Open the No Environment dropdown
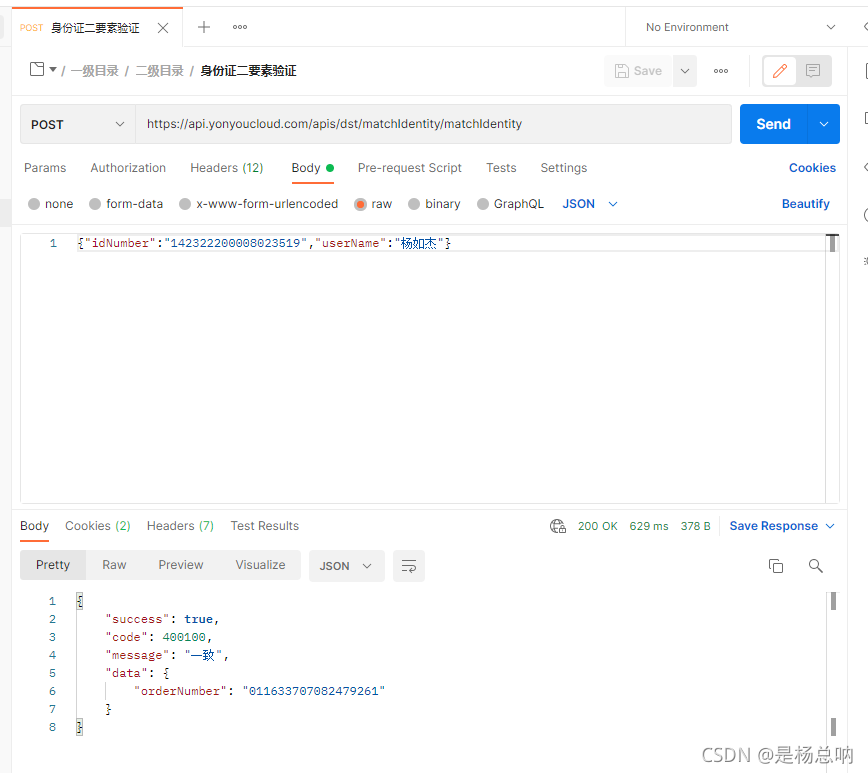This screenshot has height=773, width=868. tap(740, 27)
